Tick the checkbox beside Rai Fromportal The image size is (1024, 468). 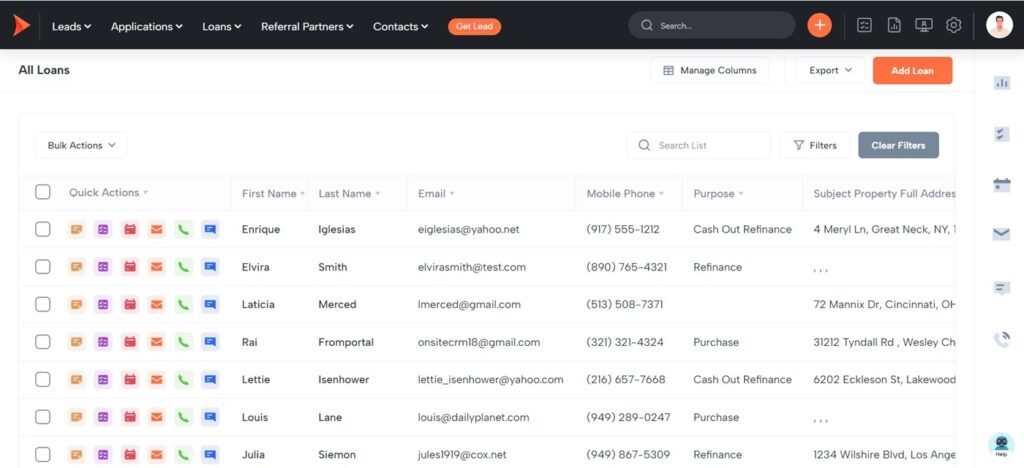tap(42, 342)
